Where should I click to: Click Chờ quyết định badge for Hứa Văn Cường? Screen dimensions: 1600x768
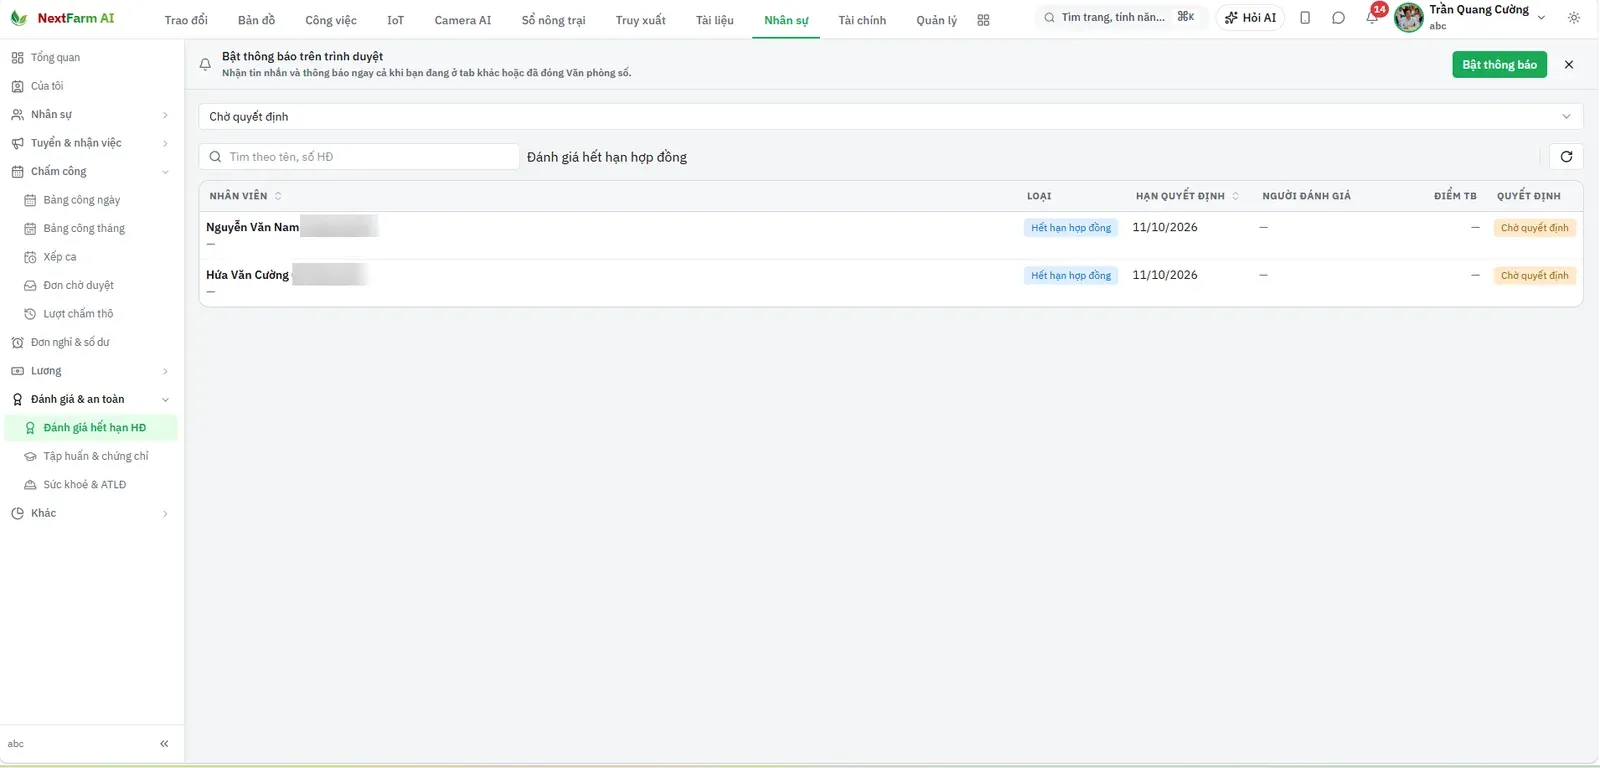click(1535, 276)
